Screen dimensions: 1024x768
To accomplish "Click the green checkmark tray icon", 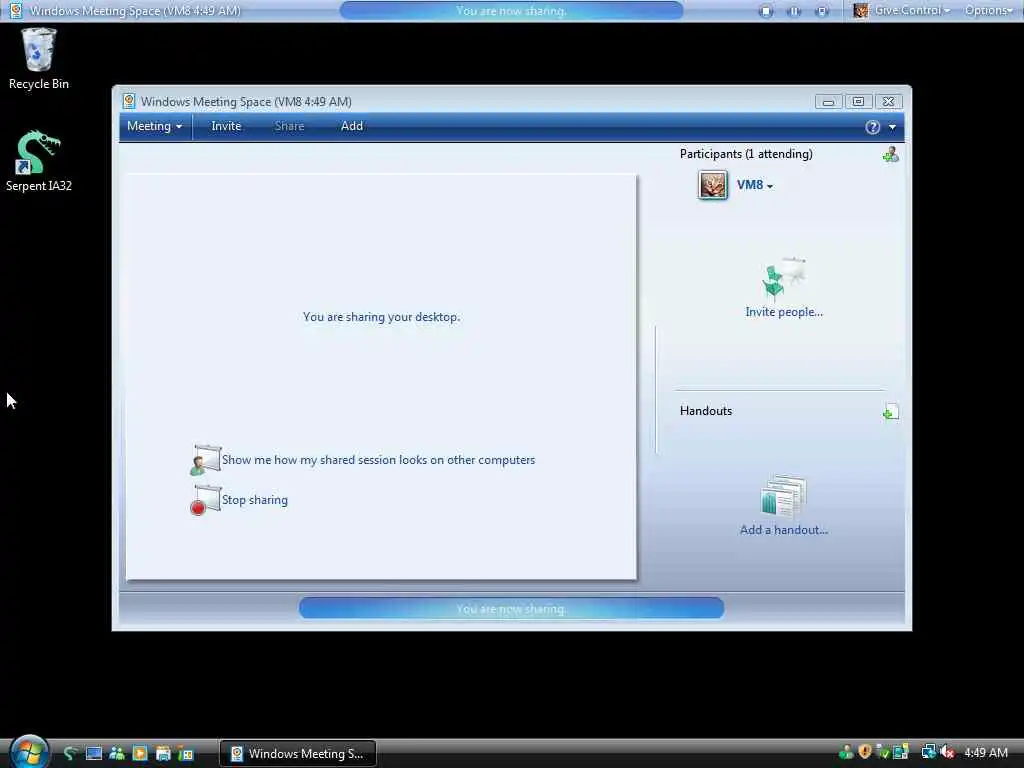I will 883,752.
